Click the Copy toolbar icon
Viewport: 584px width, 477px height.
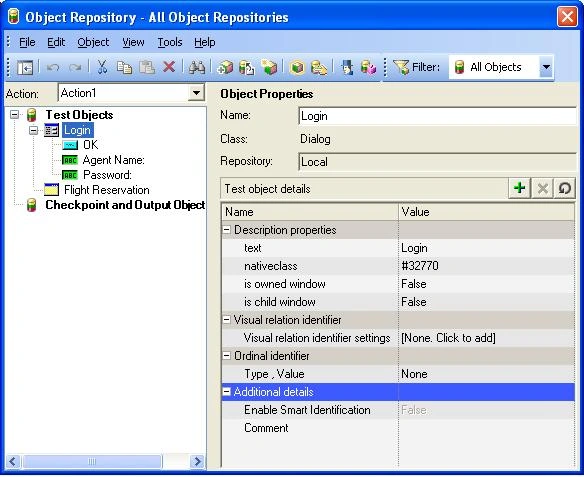[124, 67]
